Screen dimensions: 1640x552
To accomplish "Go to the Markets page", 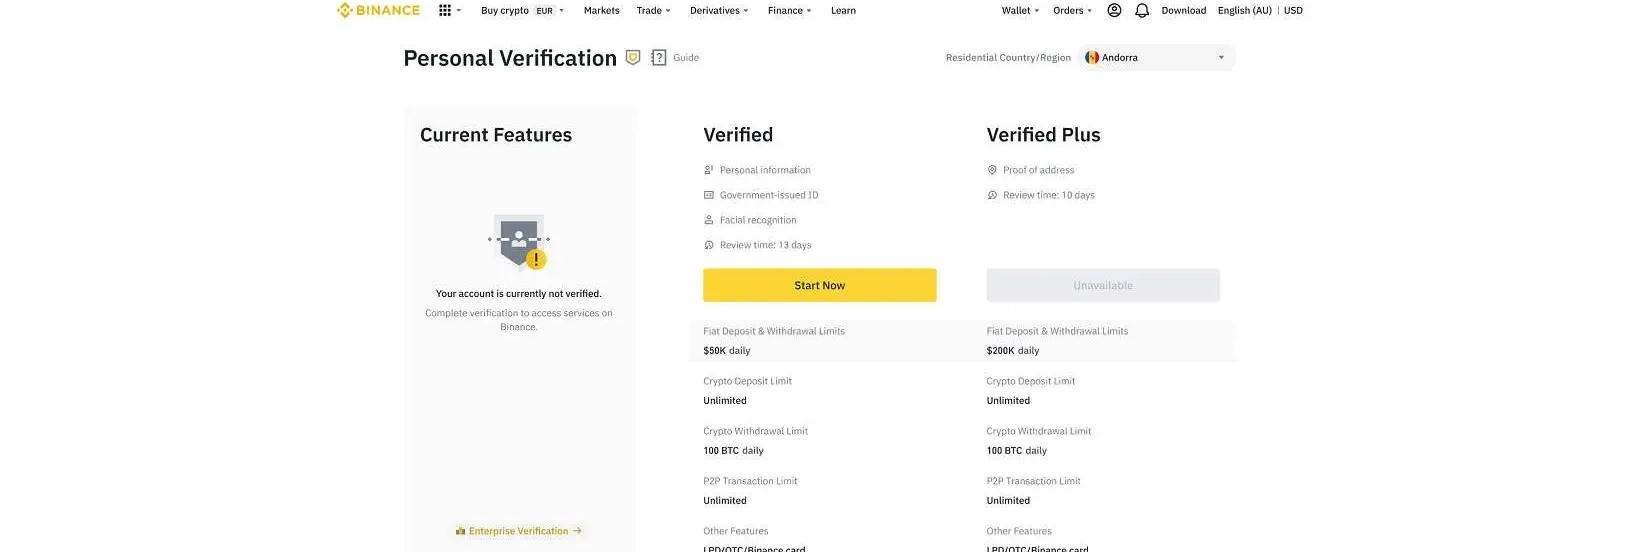I will pyautogui.click(x=602, y=11).
